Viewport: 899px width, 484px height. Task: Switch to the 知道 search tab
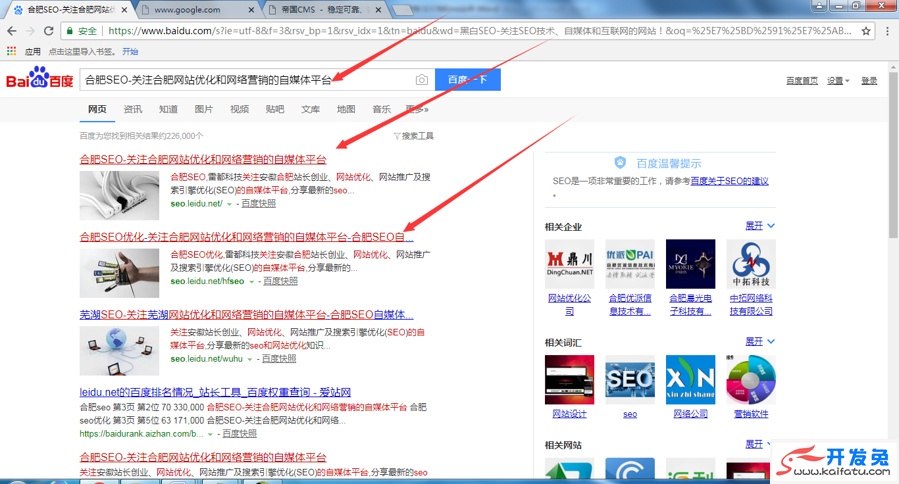[x=169, y=109]
